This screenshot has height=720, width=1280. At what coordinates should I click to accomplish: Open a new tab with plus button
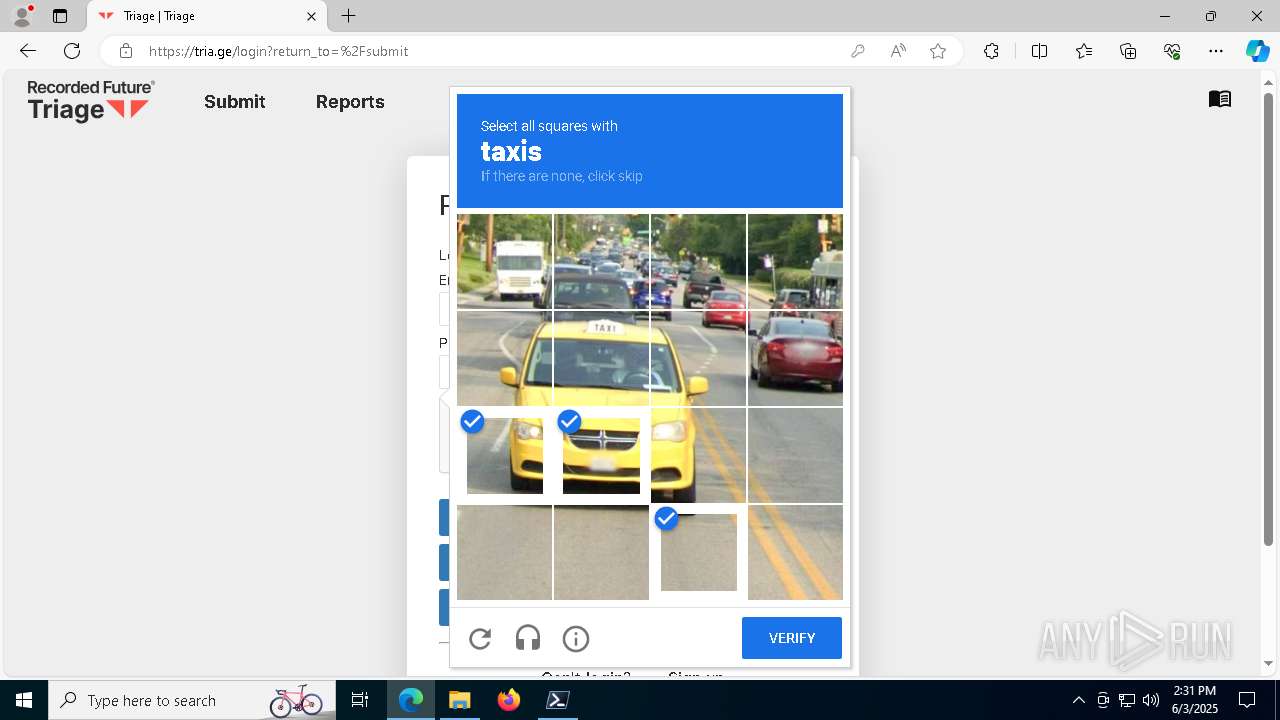[348, 16]
